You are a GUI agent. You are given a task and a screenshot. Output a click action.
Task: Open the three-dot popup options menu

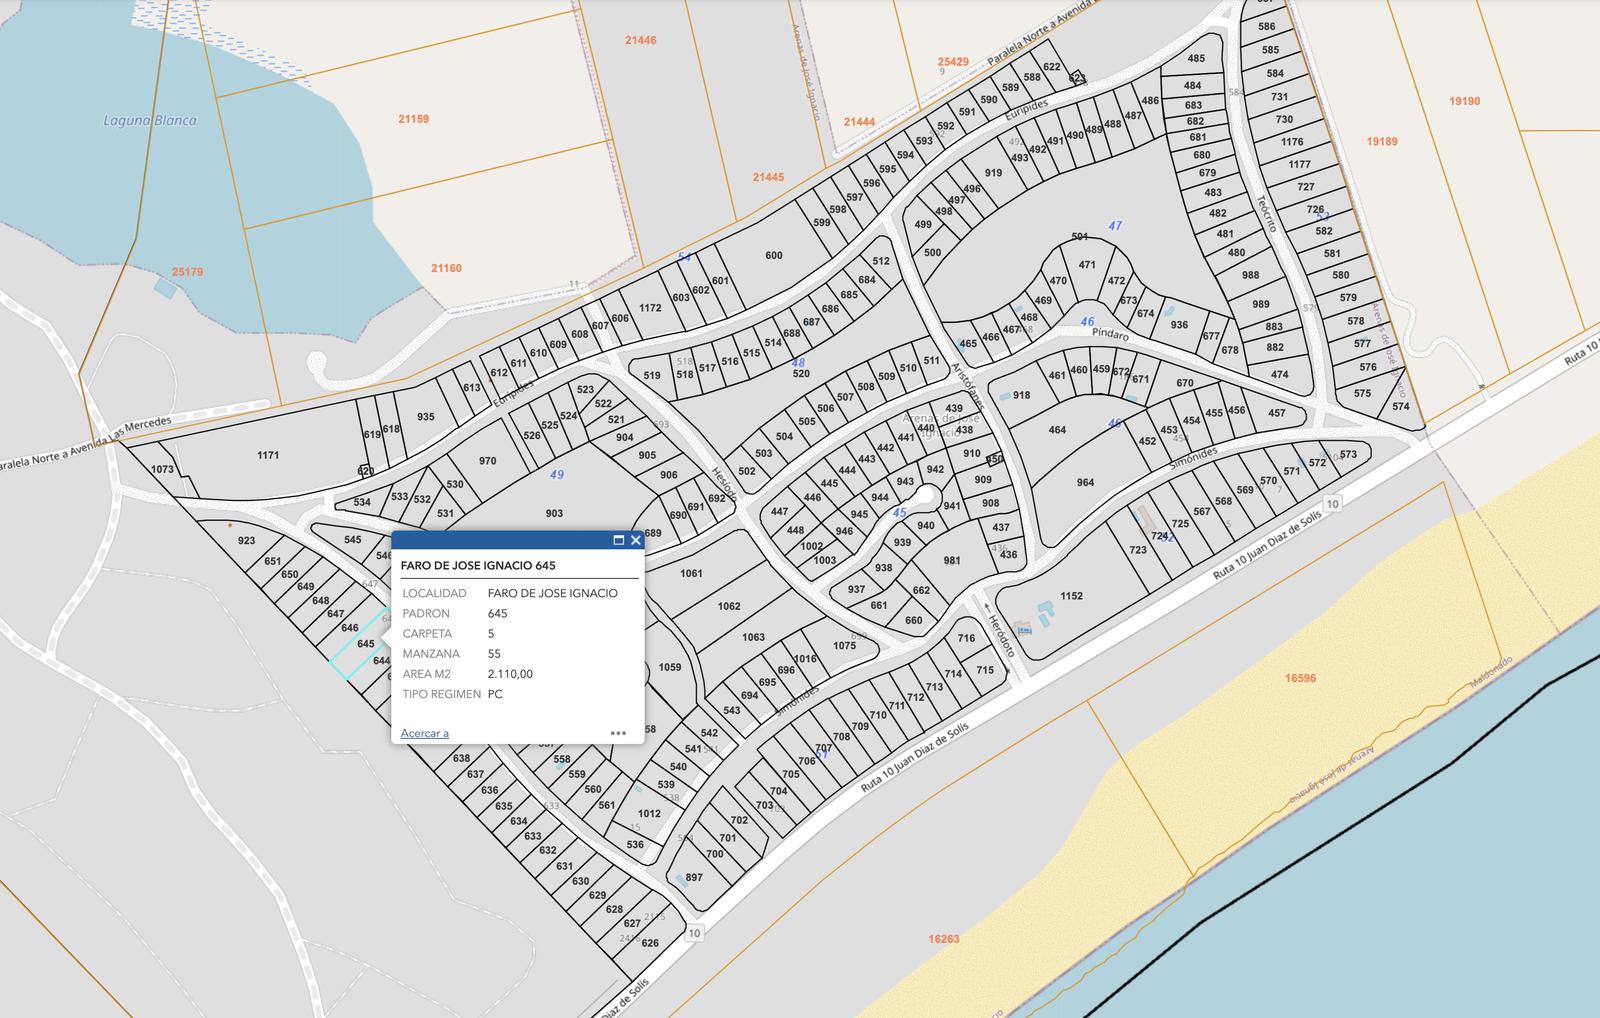coord(618,733)
